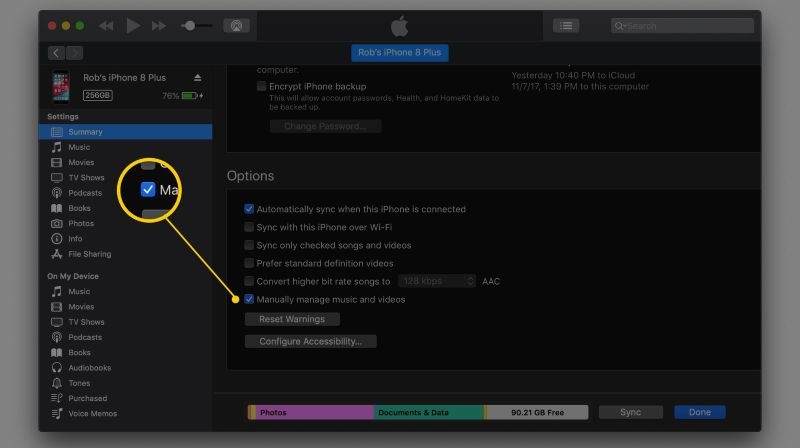The image size is (800, 448).
Task: Select Podcasts under Settings
Action: [85, 193]
